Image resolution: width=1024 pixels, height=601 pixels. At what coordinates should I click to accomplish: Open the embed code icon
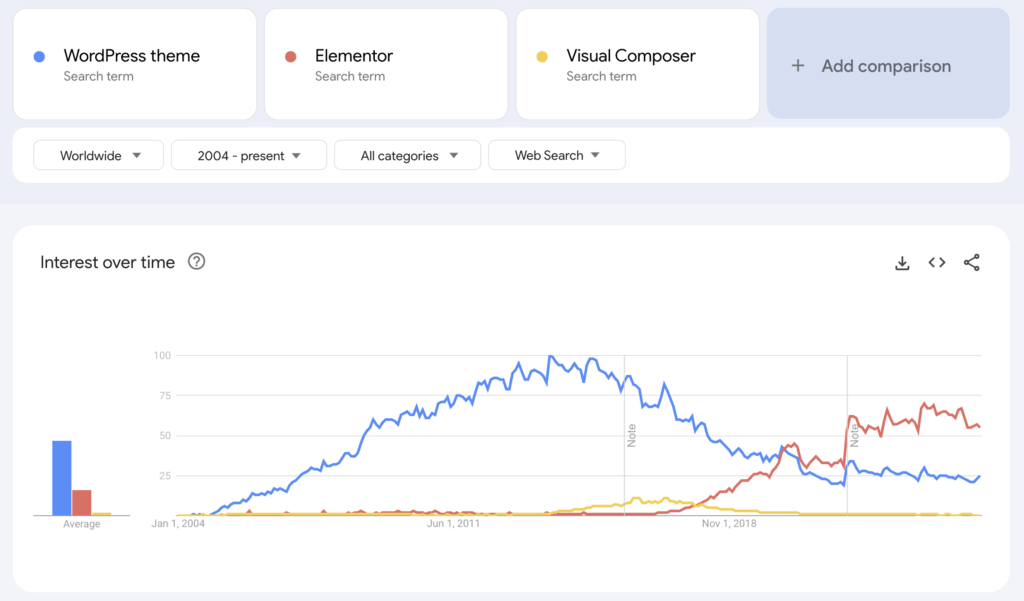(937, 263)
